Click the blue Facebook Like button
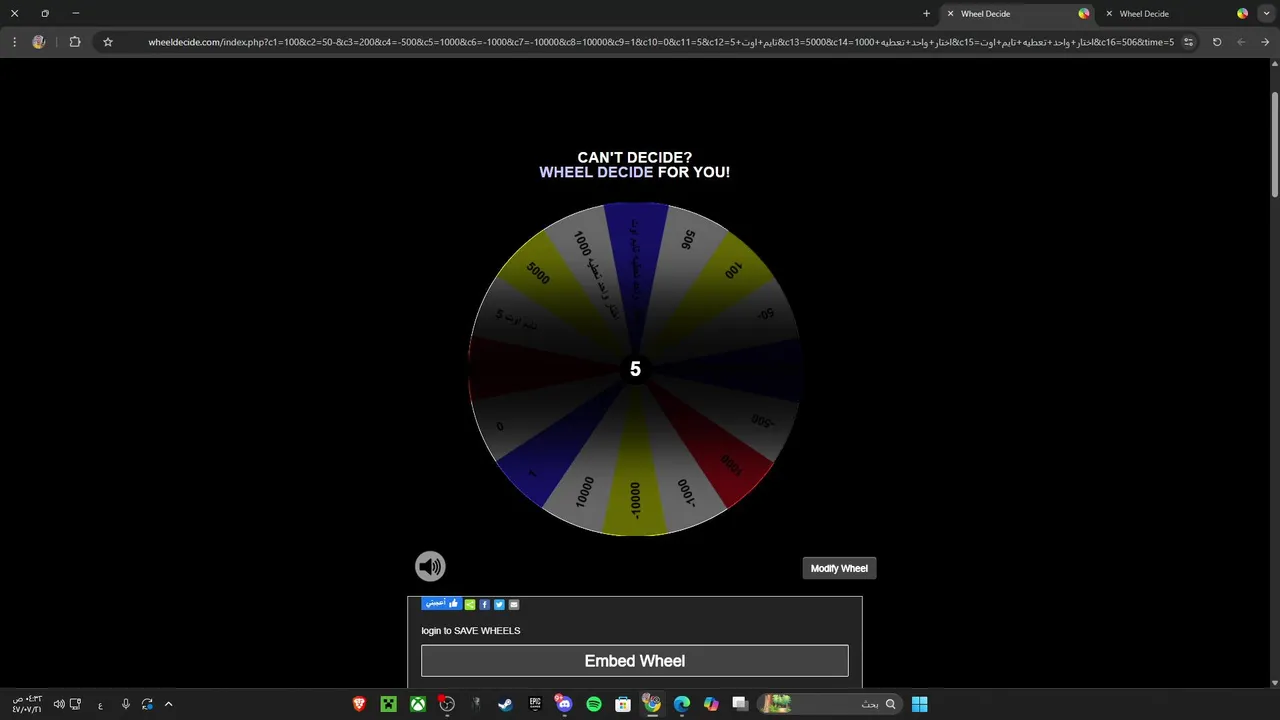Screen dimensions: 1280x720 click(441, 604)
